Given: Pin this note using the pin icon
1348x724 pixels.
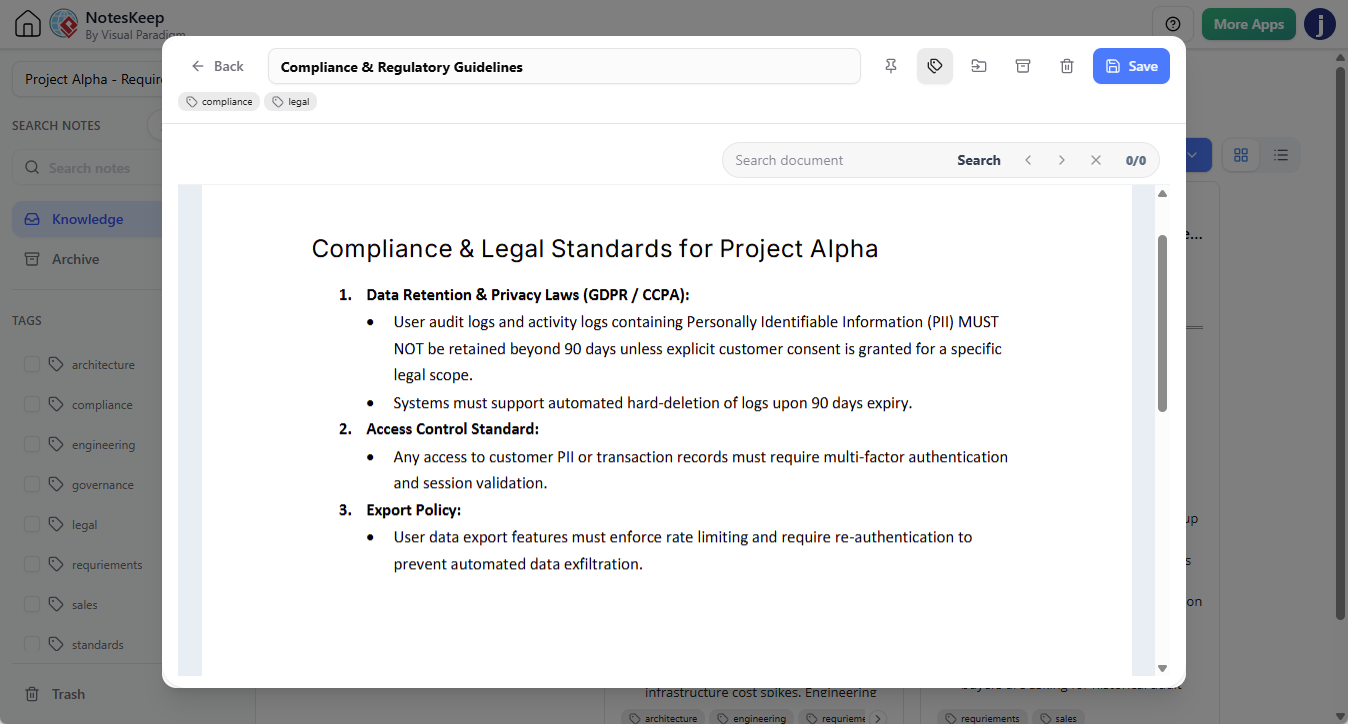Looking at the screenshot, I should click(891, 66).
